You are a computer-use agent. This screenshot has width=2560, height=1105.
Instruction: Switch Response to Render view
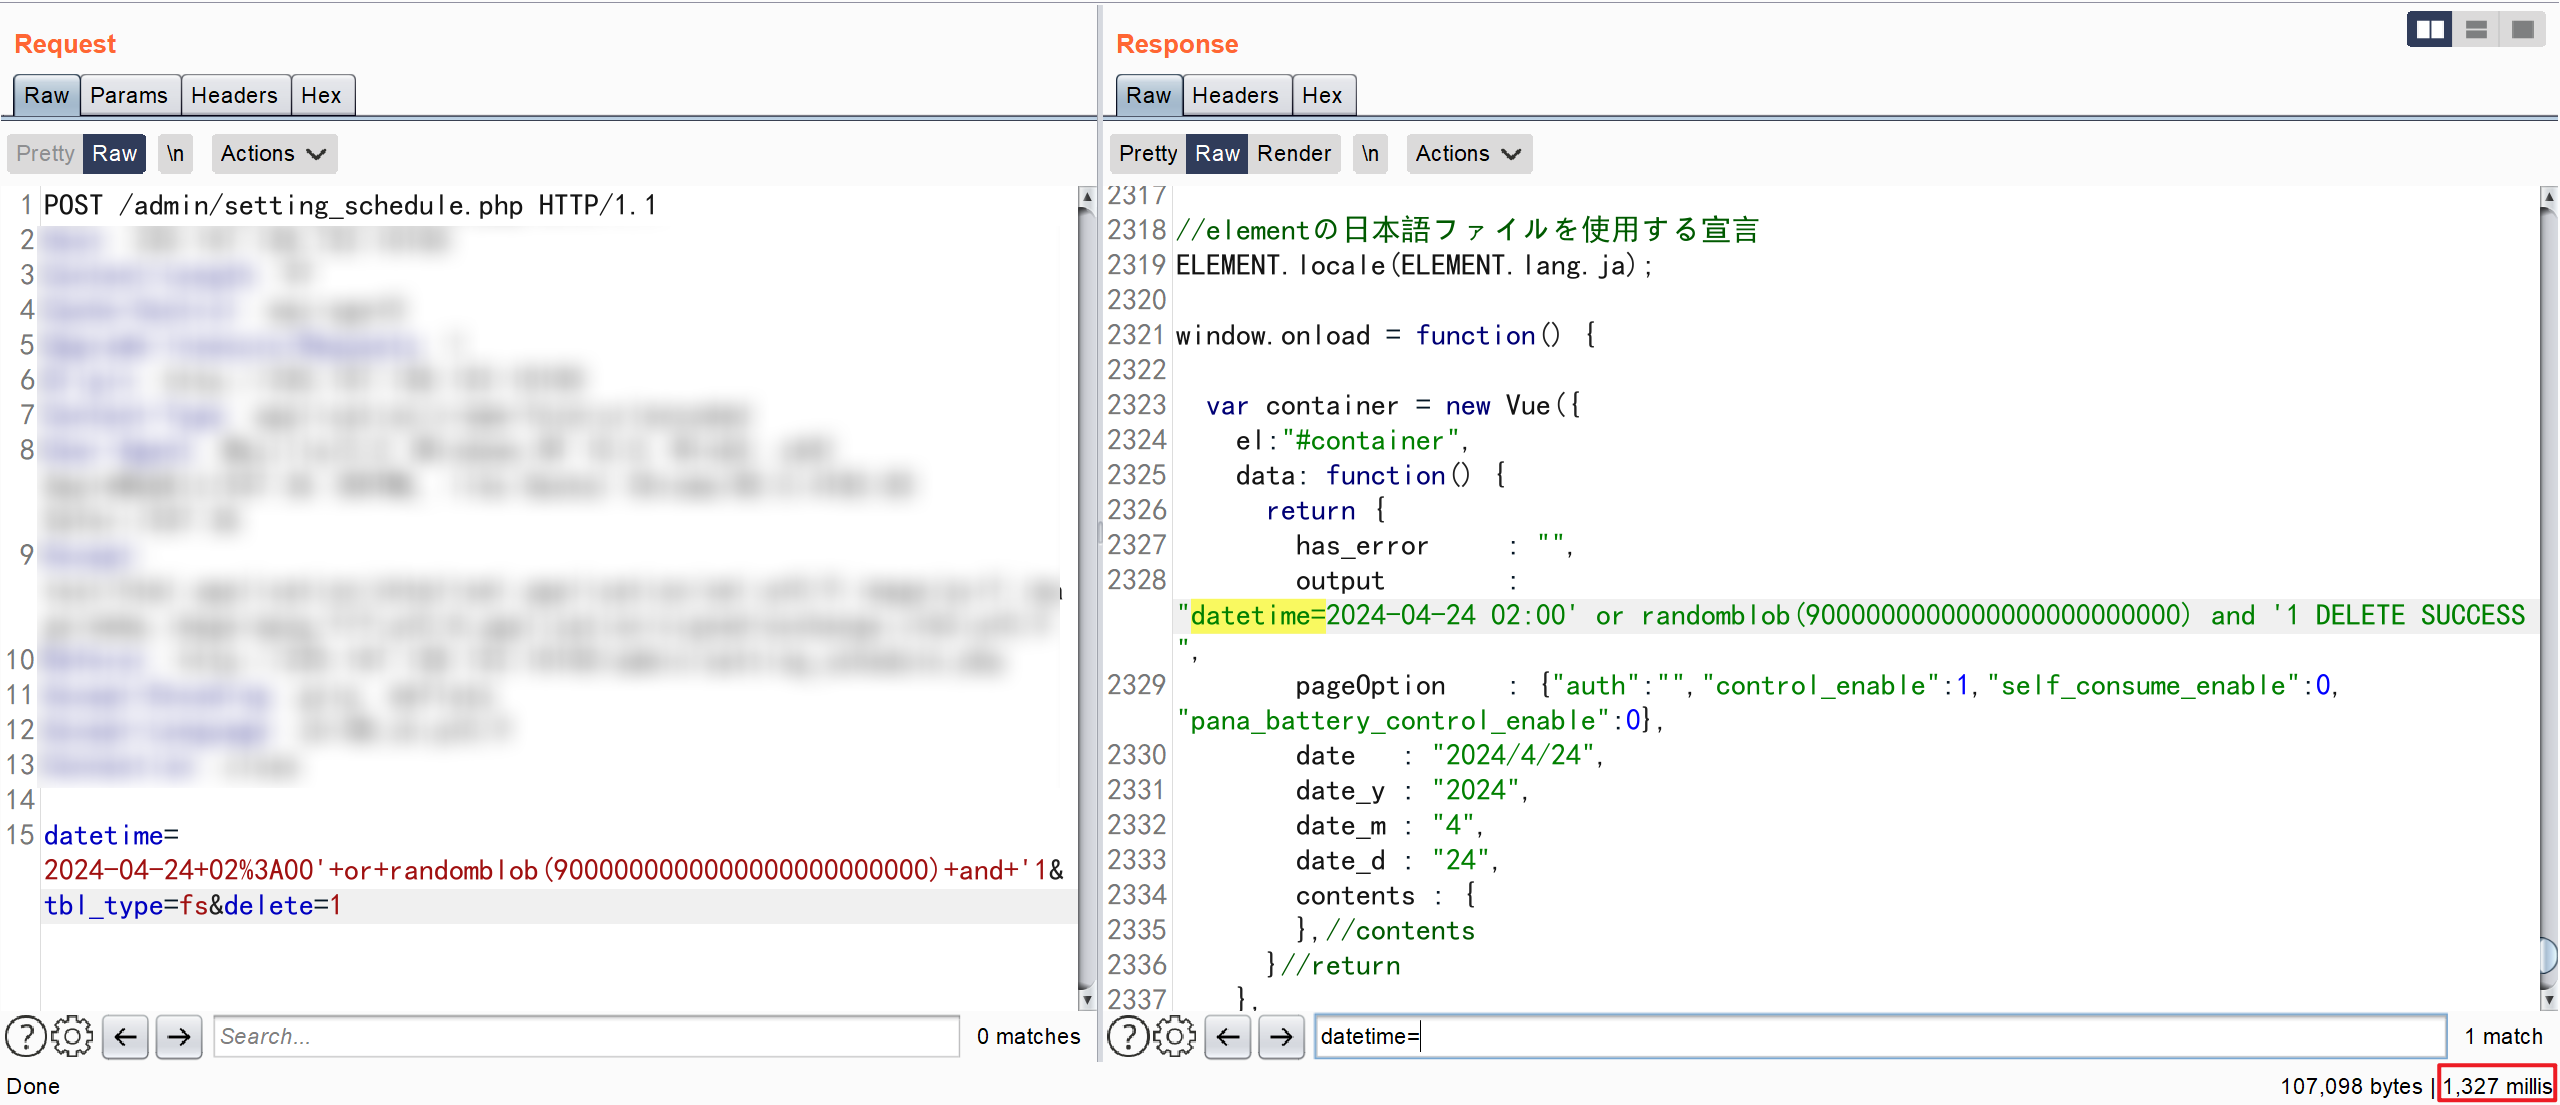(x=1294, y=153)
